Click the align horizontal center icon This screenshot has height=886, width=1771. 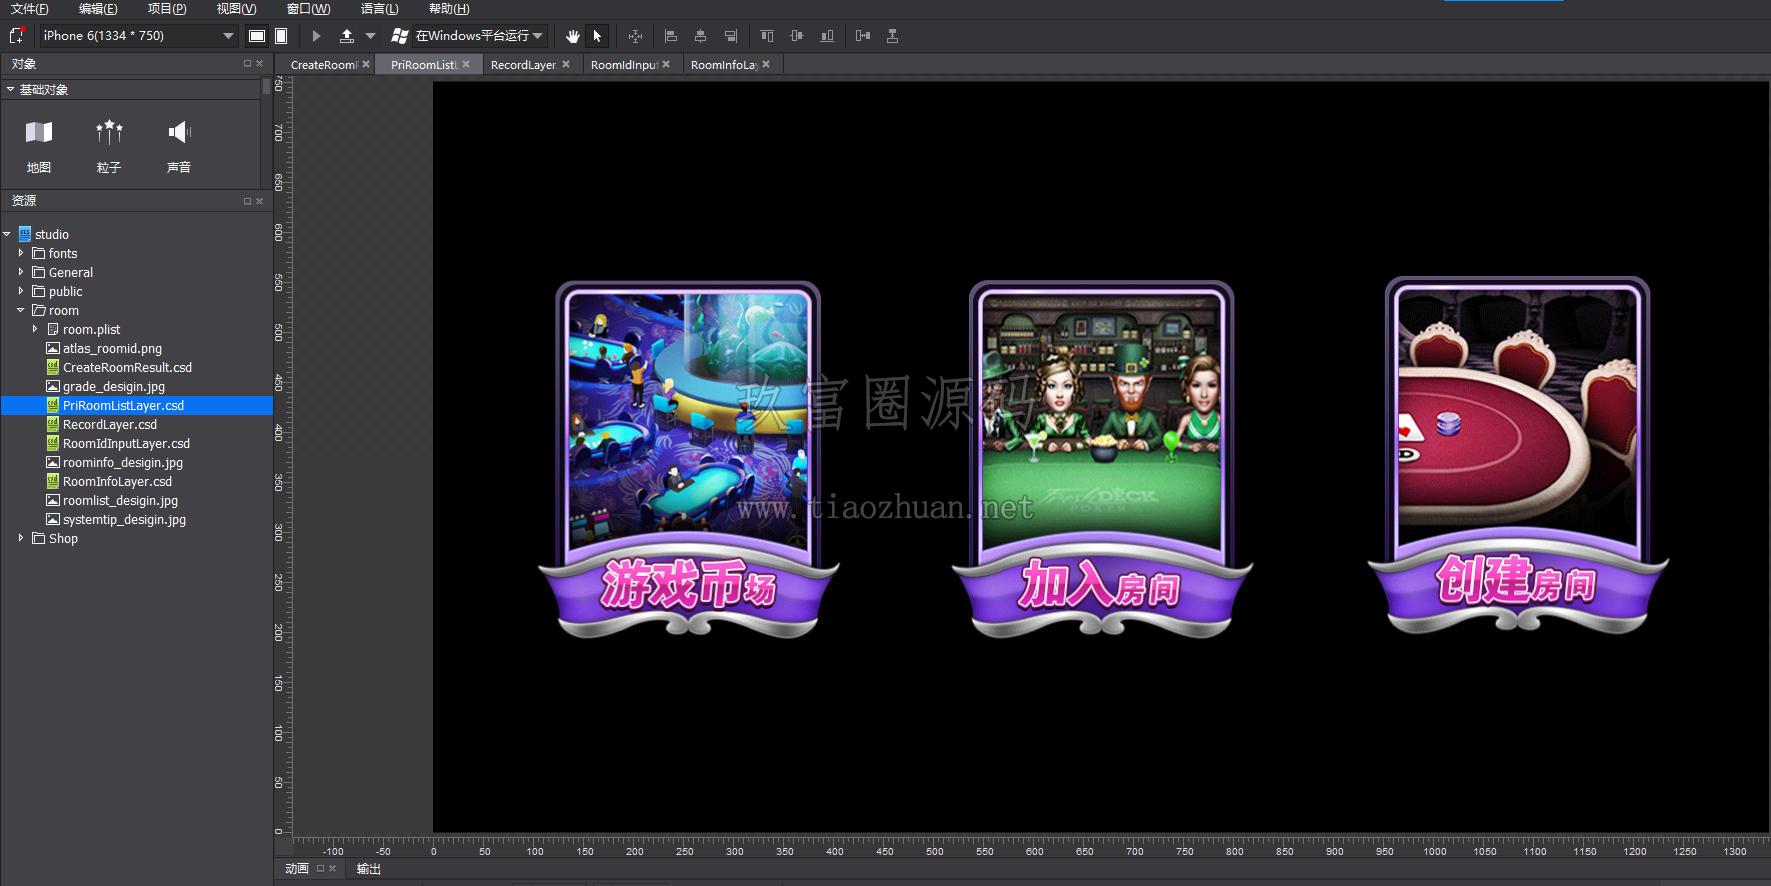click(700, 36)
